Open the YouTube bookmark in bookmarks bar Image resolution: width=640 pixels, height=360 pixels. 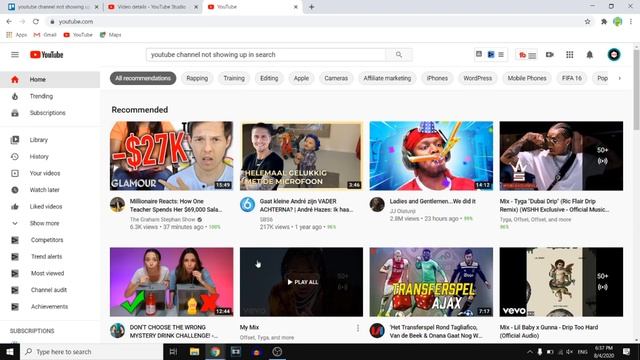(78, 35)
